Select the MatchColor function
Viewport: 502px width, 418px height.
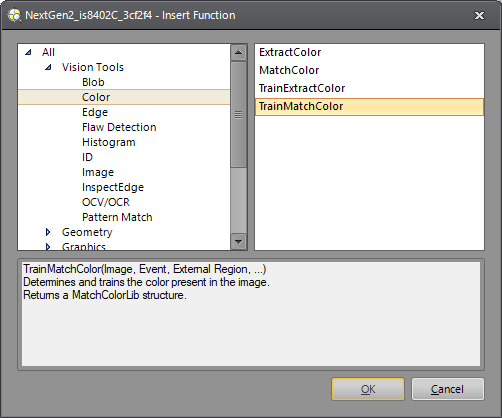coord(289,70)
